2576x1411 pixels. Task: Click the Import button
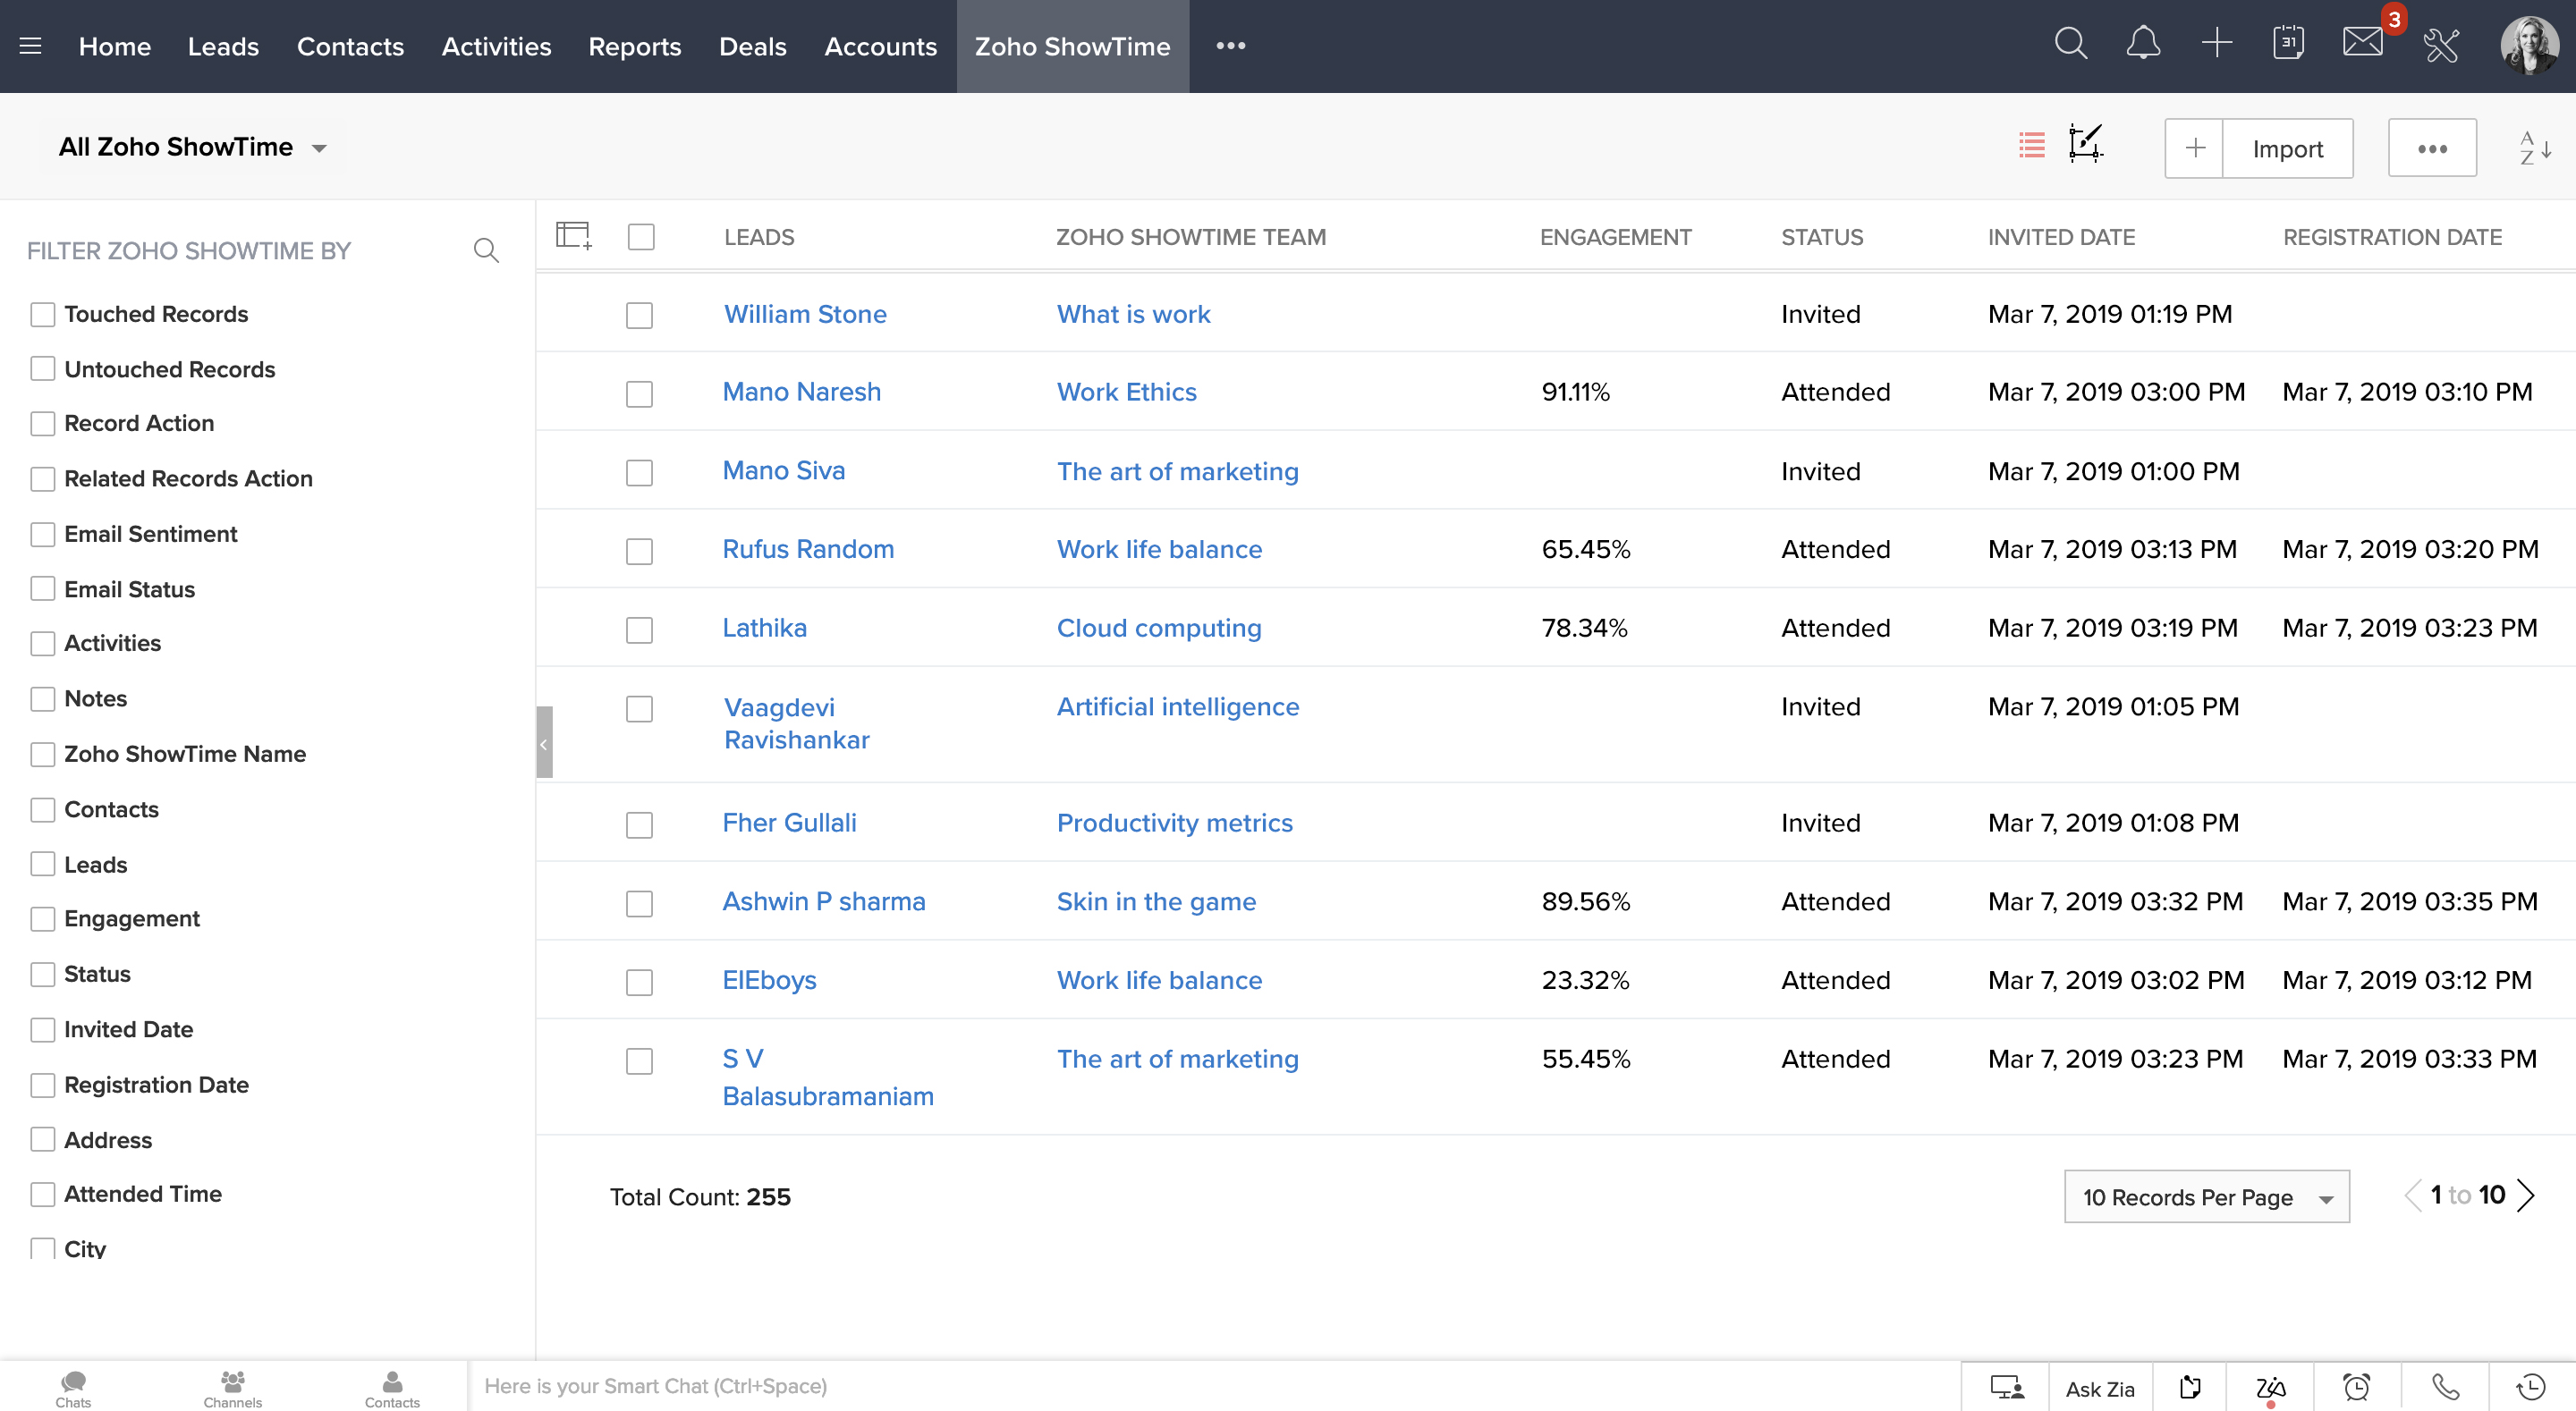2287,149
